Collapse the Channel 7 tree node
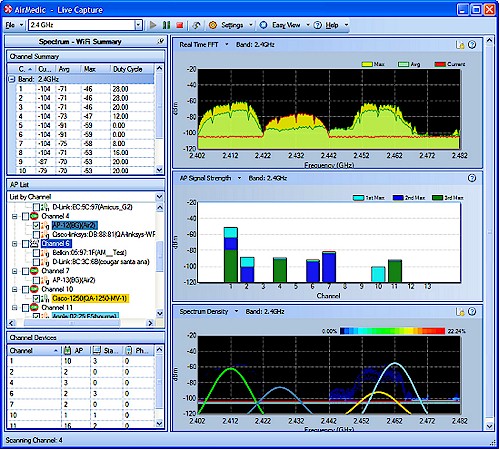Image resolution: width=500 pixels, height=450 pixels. tap(14, 271)
